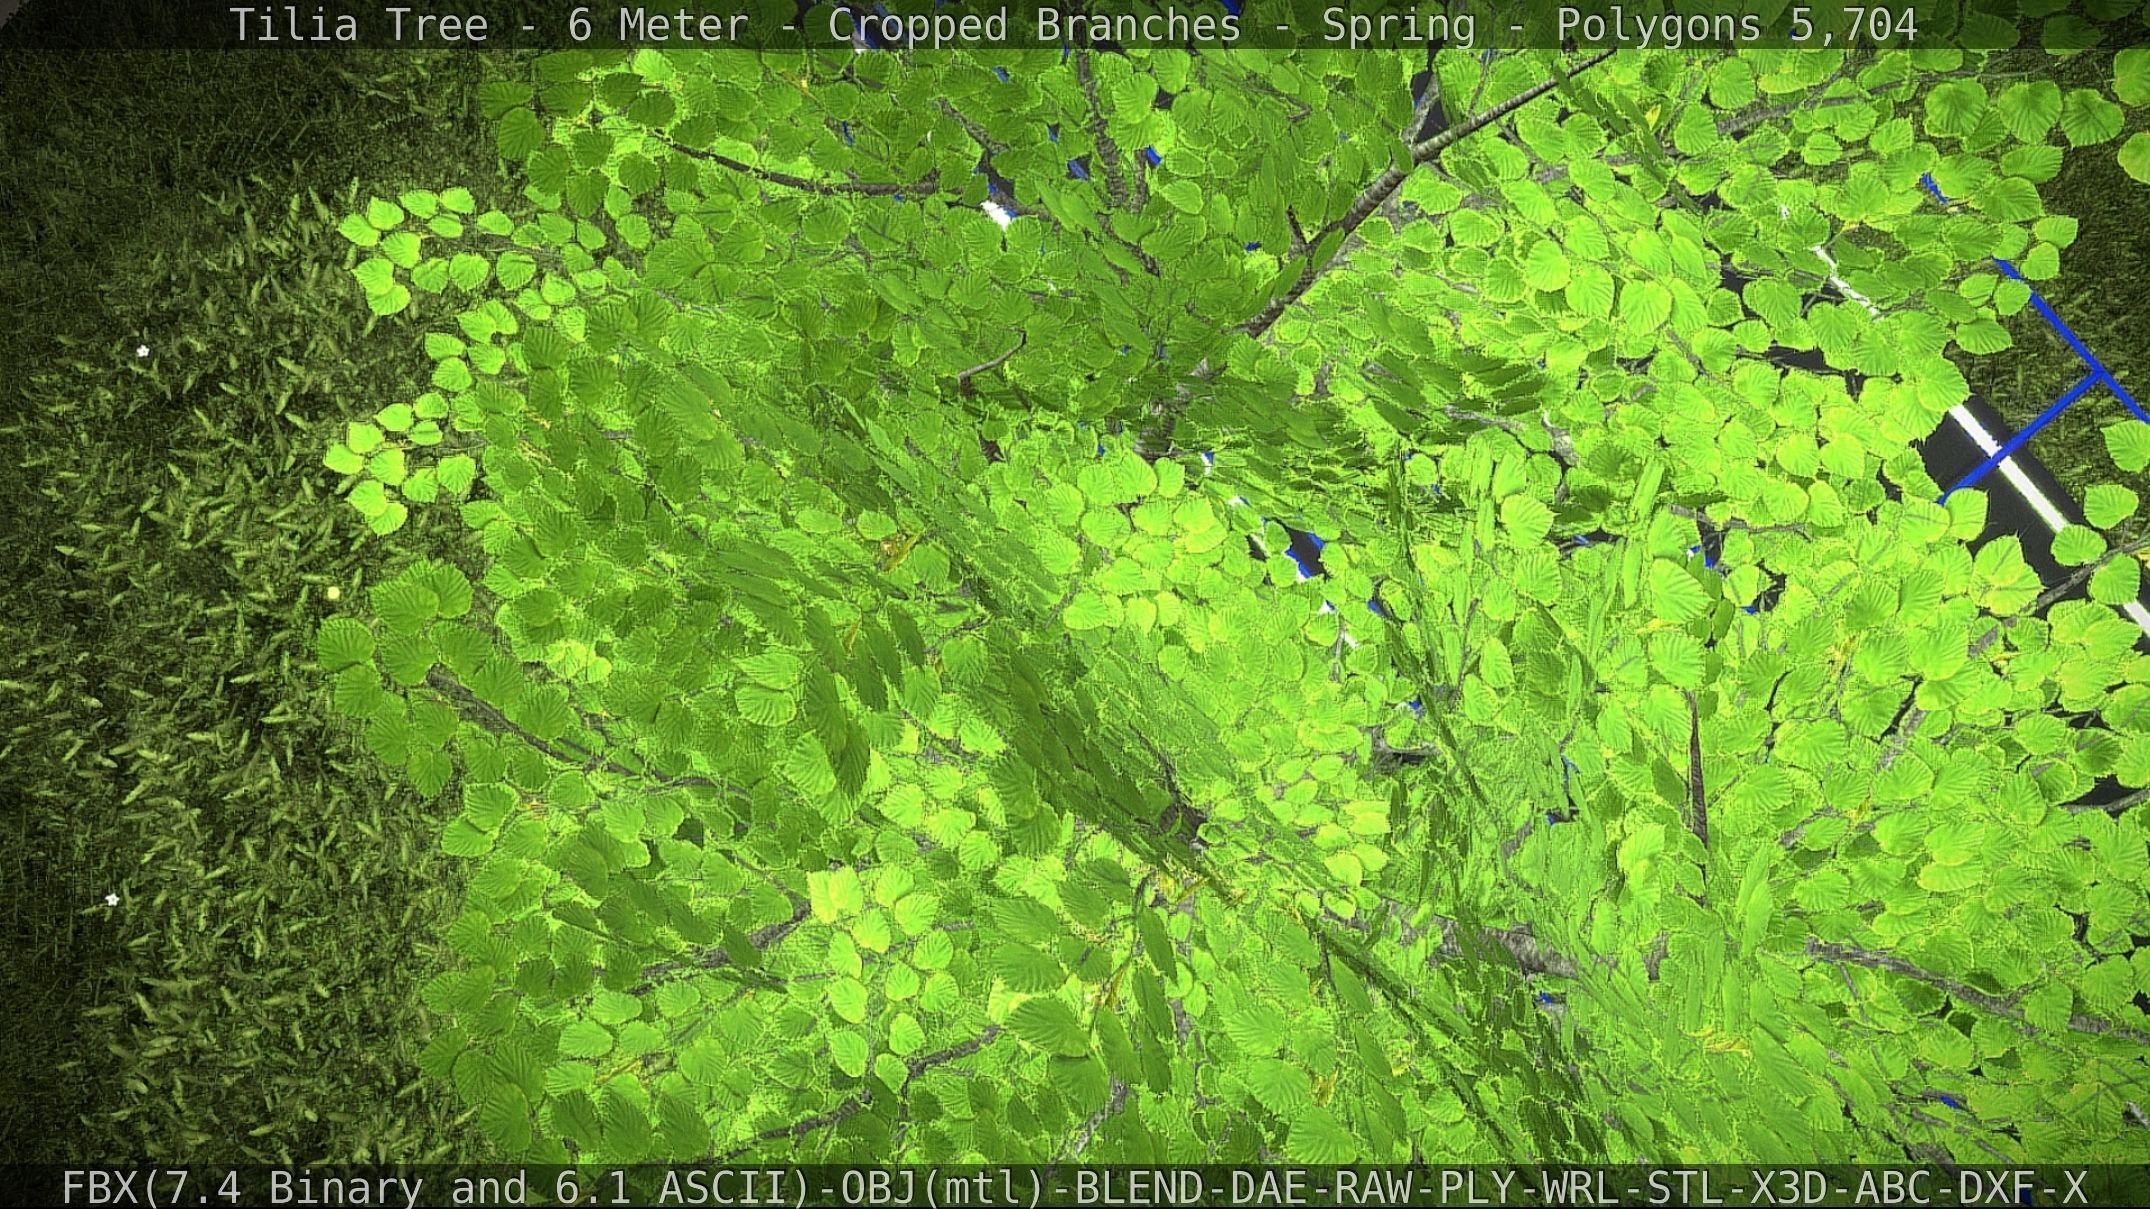
Task: Click the upper white flower in the grass
Action: click(x=143, y=351)
